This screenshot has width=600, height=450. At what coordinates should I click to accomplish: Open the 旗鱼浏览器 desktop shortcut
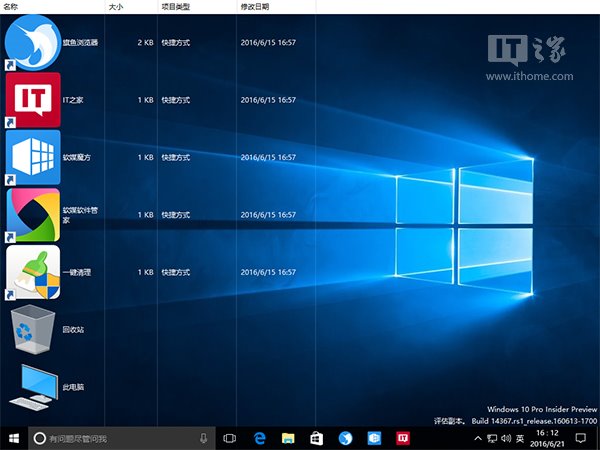click(33, 43)
